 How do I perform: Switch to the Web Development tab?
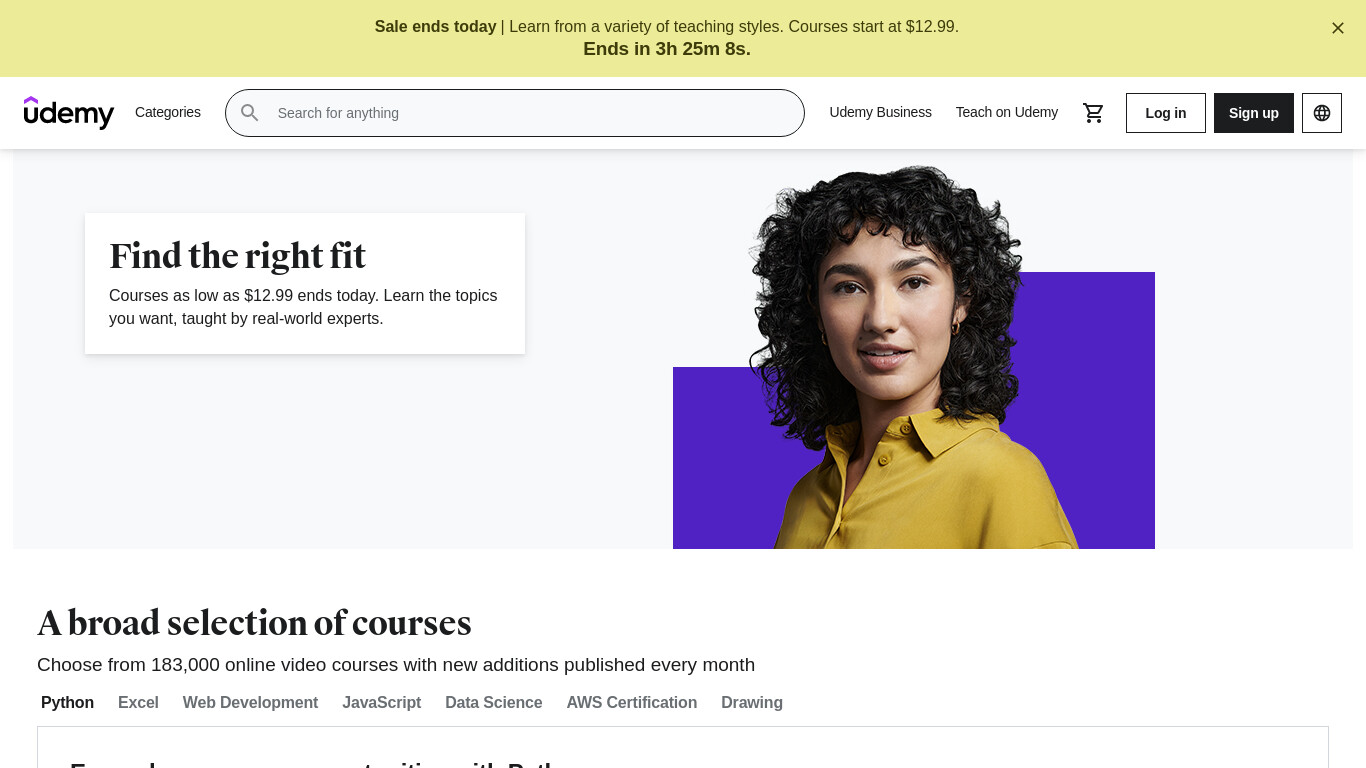tap(250, 702)
